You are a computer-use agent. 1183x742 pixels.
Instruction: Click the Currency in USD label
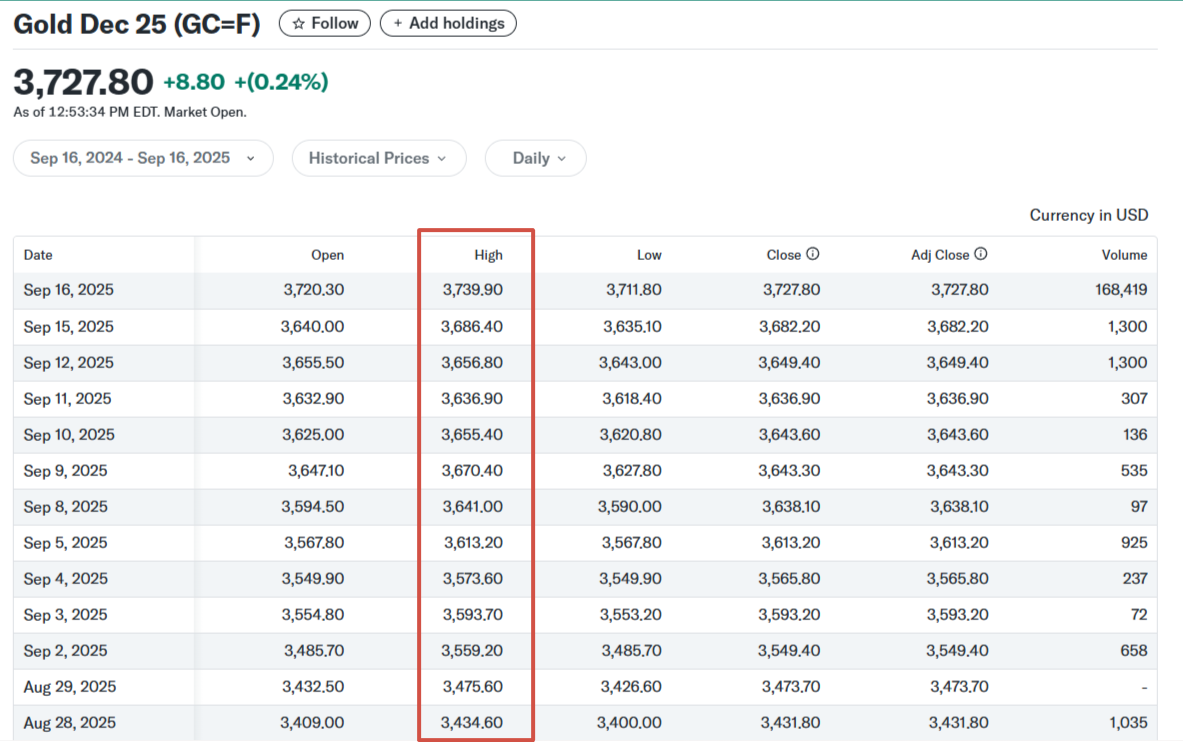(1089, 215)
